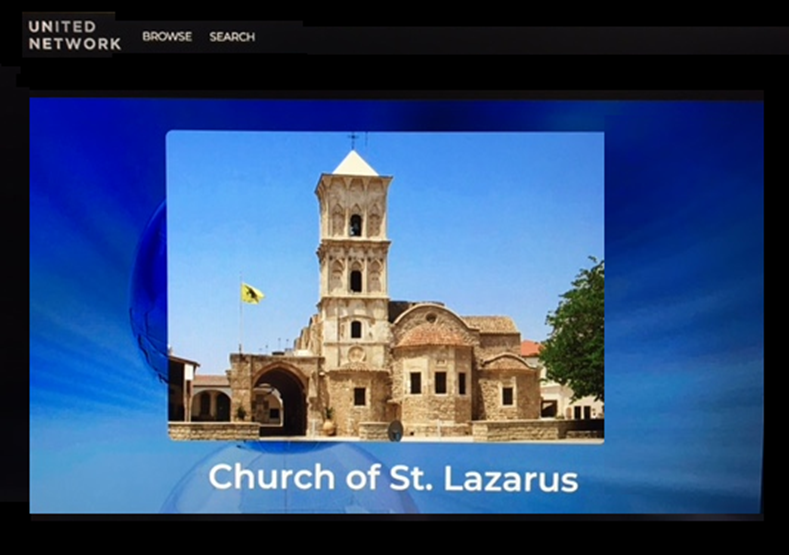Open the United Network logo home link

[x=74, y=35]
